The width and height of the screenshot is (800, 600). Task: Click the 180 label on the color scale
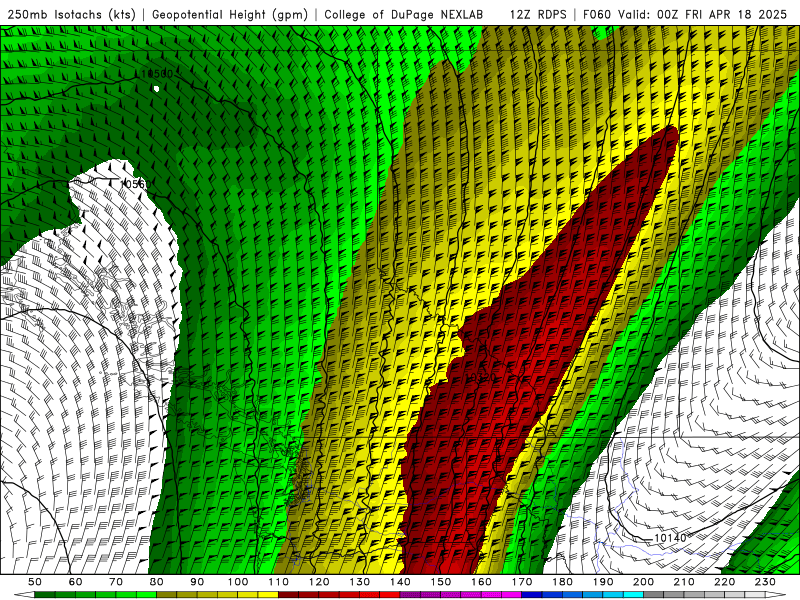pos(562,582)
